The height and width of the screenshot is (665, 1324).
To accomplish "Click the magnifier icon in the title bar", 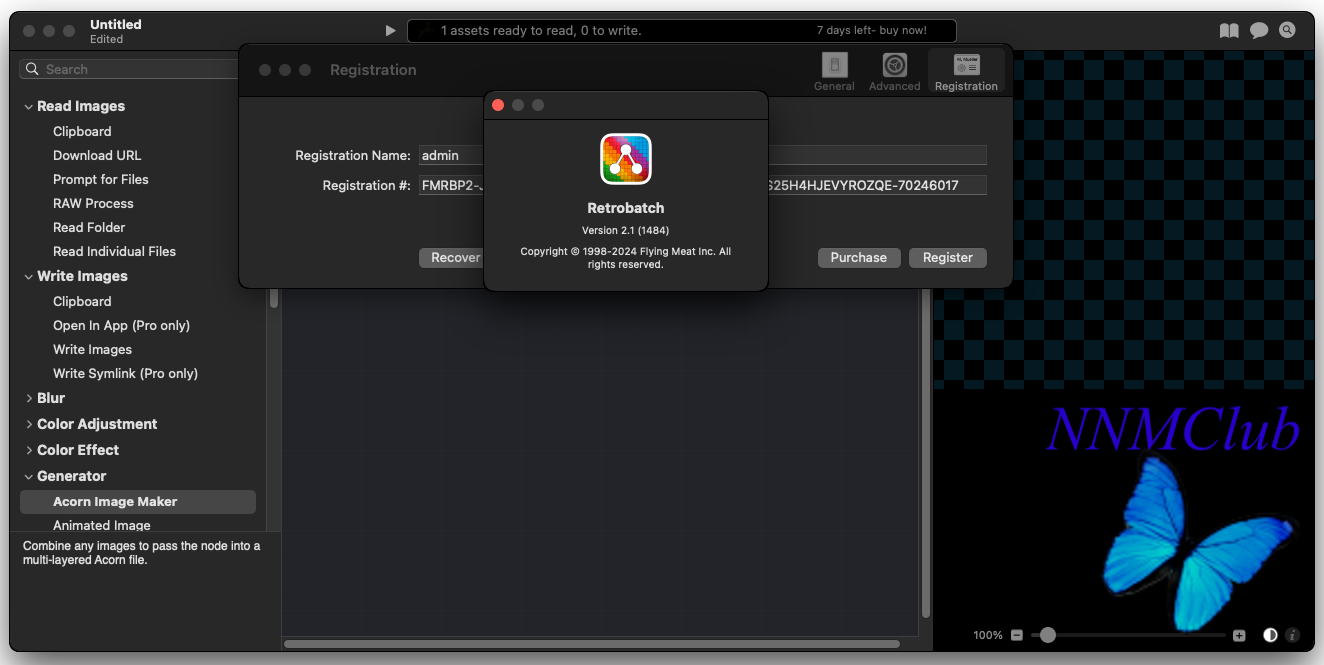I will pos(1287,31).
